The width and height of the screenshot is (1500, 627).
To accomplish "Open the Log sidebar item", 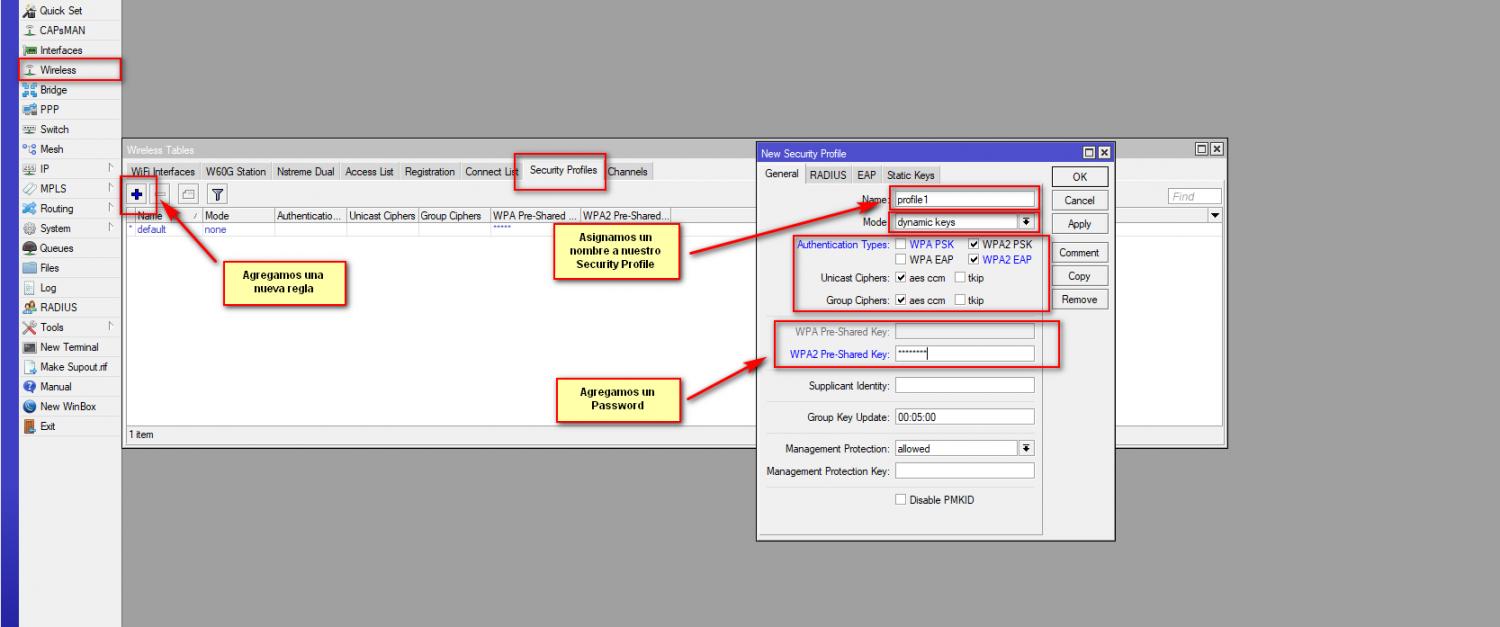I will pos(49,287).
